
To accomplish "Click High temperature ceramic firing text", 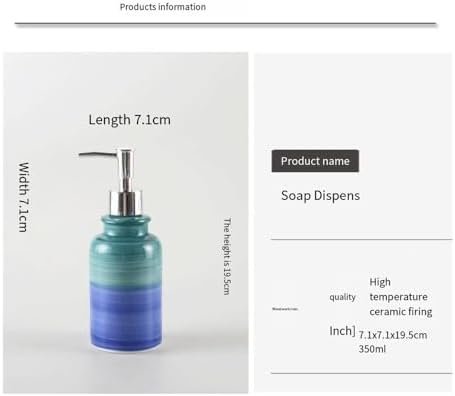I will [x=401, y=297].
